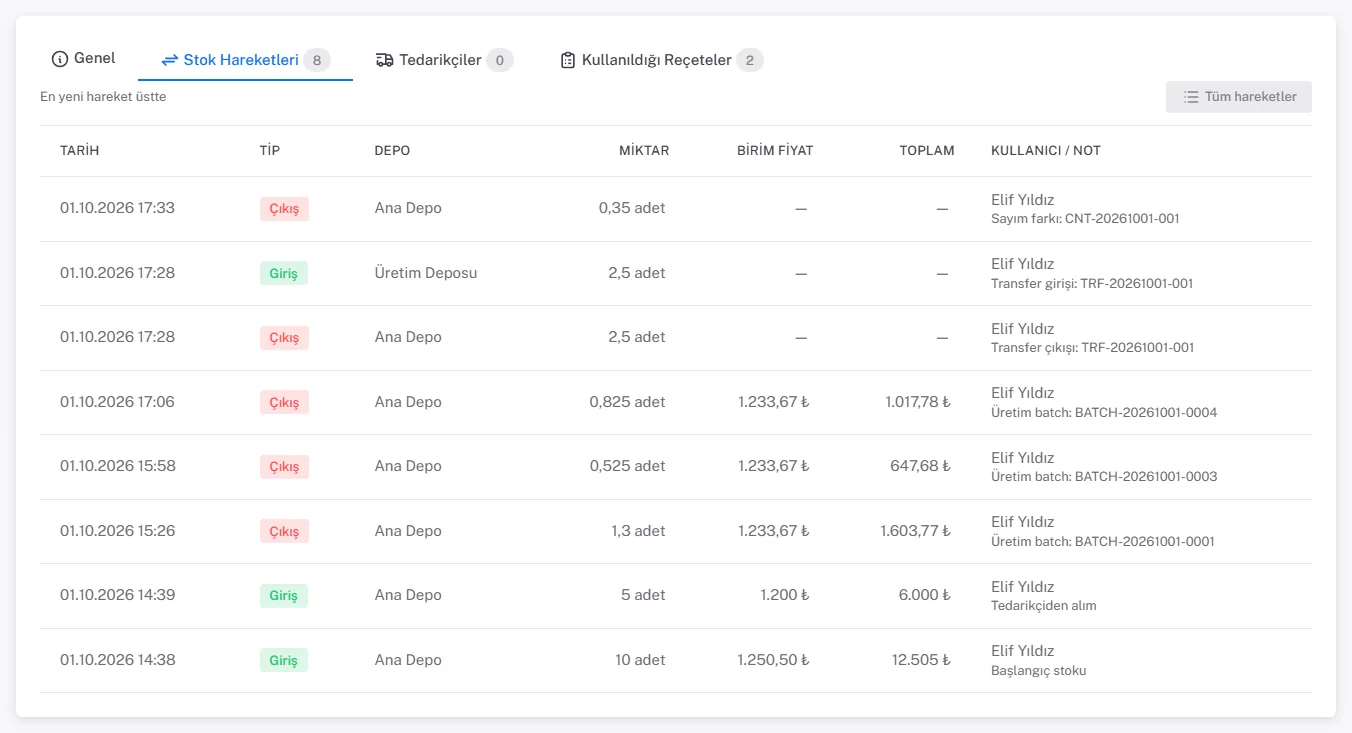This screenshot has width=1352, height=733.
Task: Click the DEPO column header
Action: click(x=392, y=151)
